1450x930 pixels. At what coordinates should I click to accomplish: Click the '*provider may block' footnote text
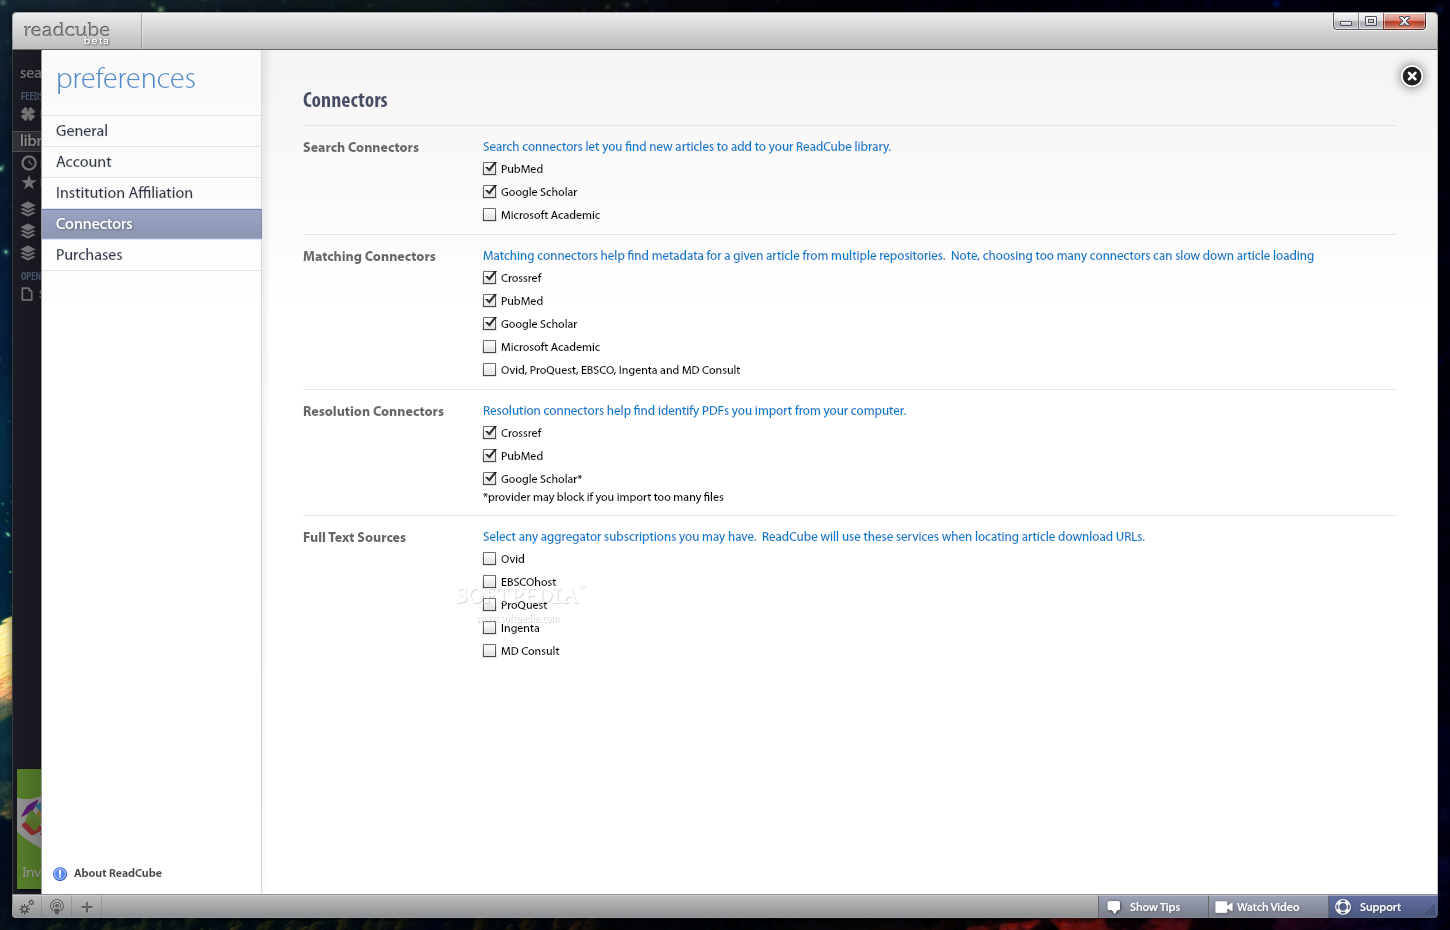coord(603,497)
